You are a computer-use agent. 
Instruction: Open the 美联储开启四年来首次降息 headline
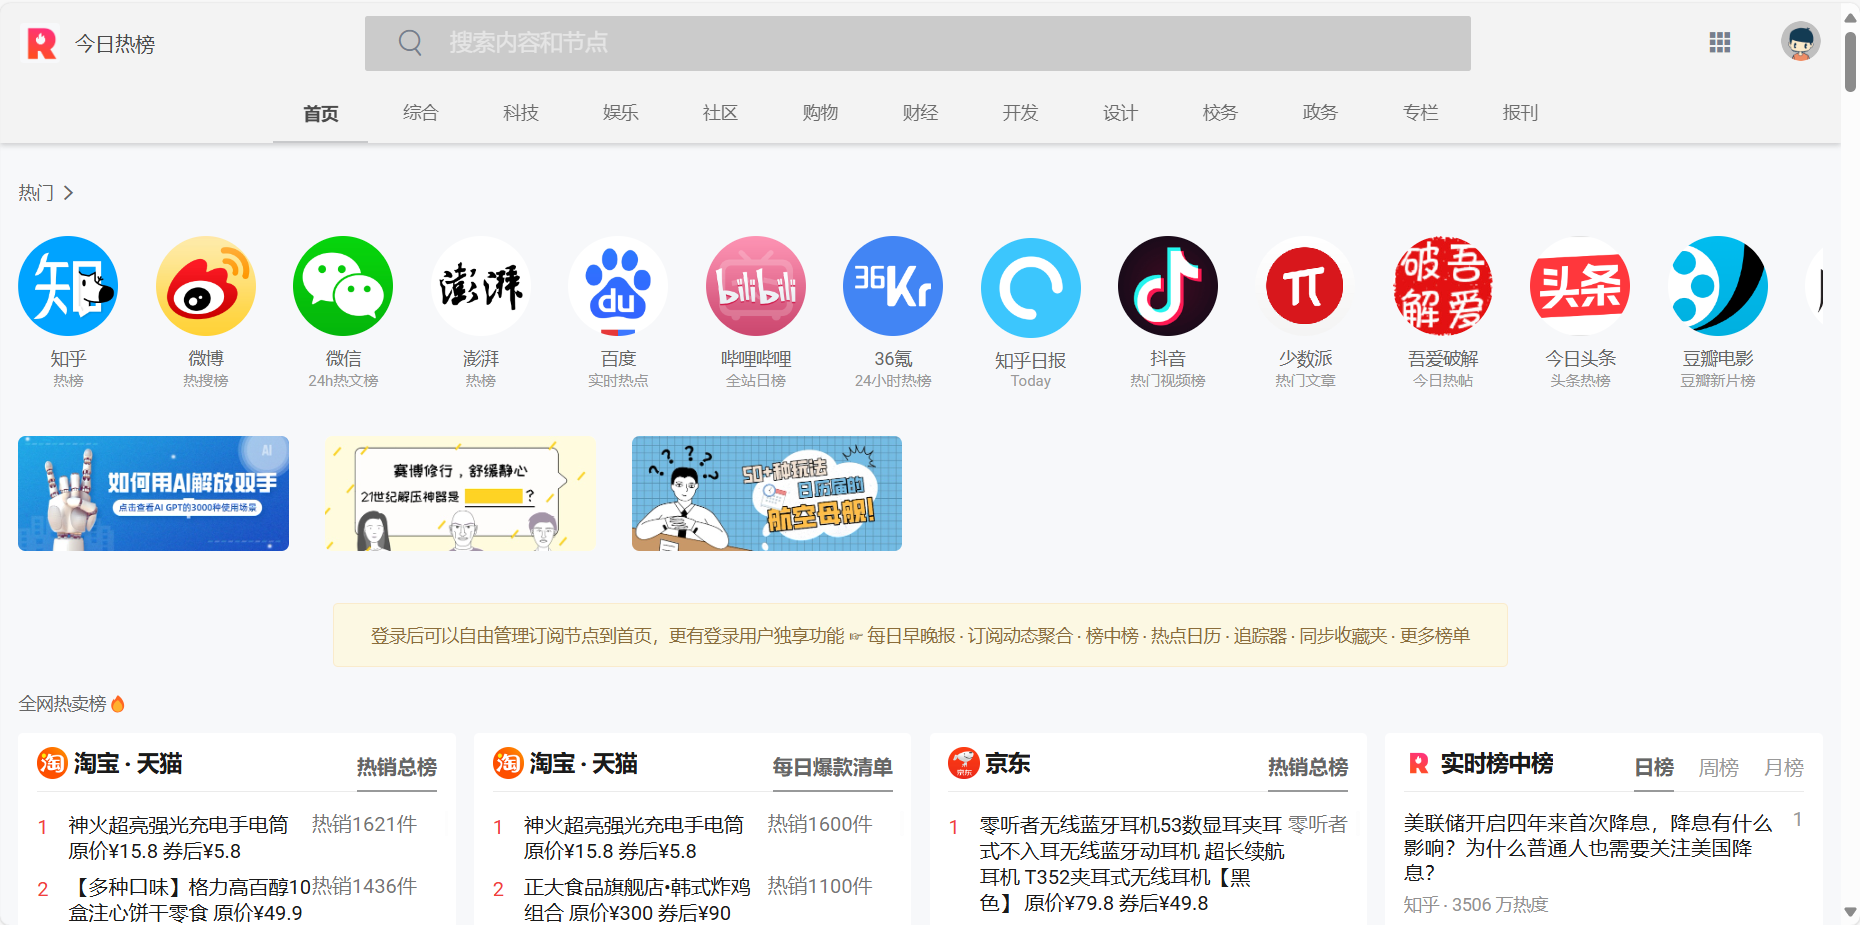tap(1588, 847)
